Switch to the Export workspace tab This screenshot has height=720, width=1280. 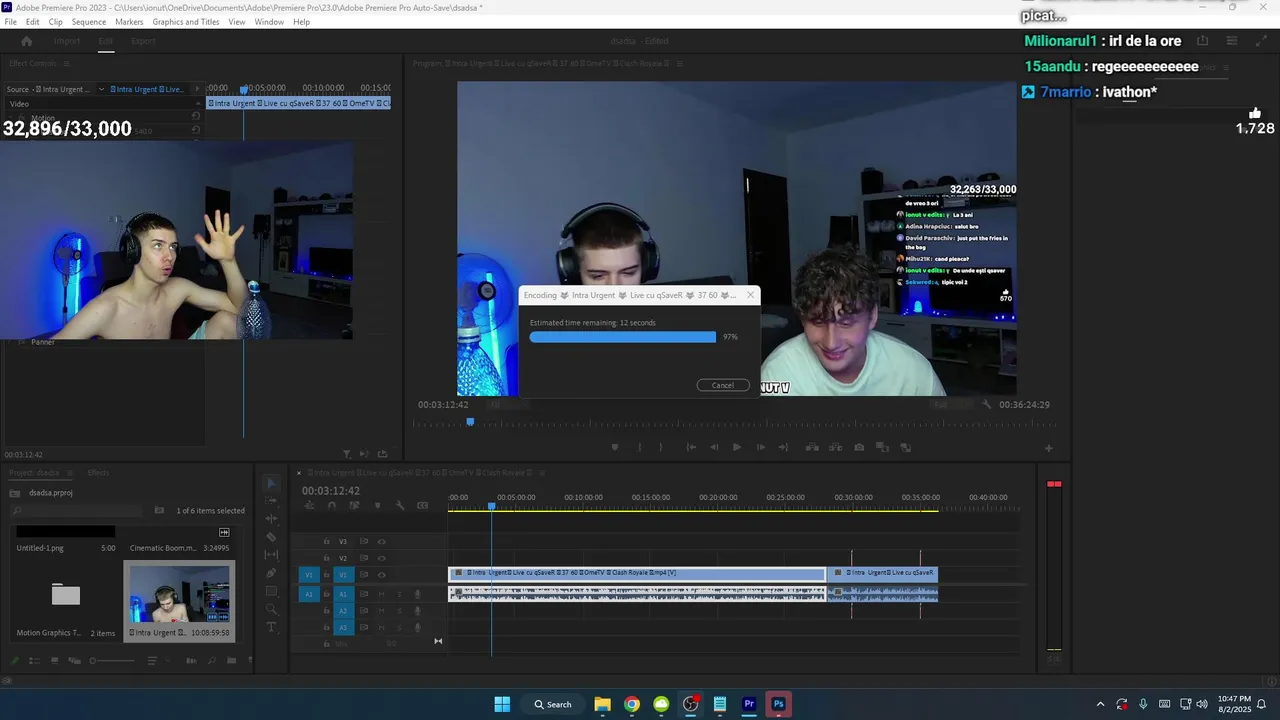tap(143, 41)
